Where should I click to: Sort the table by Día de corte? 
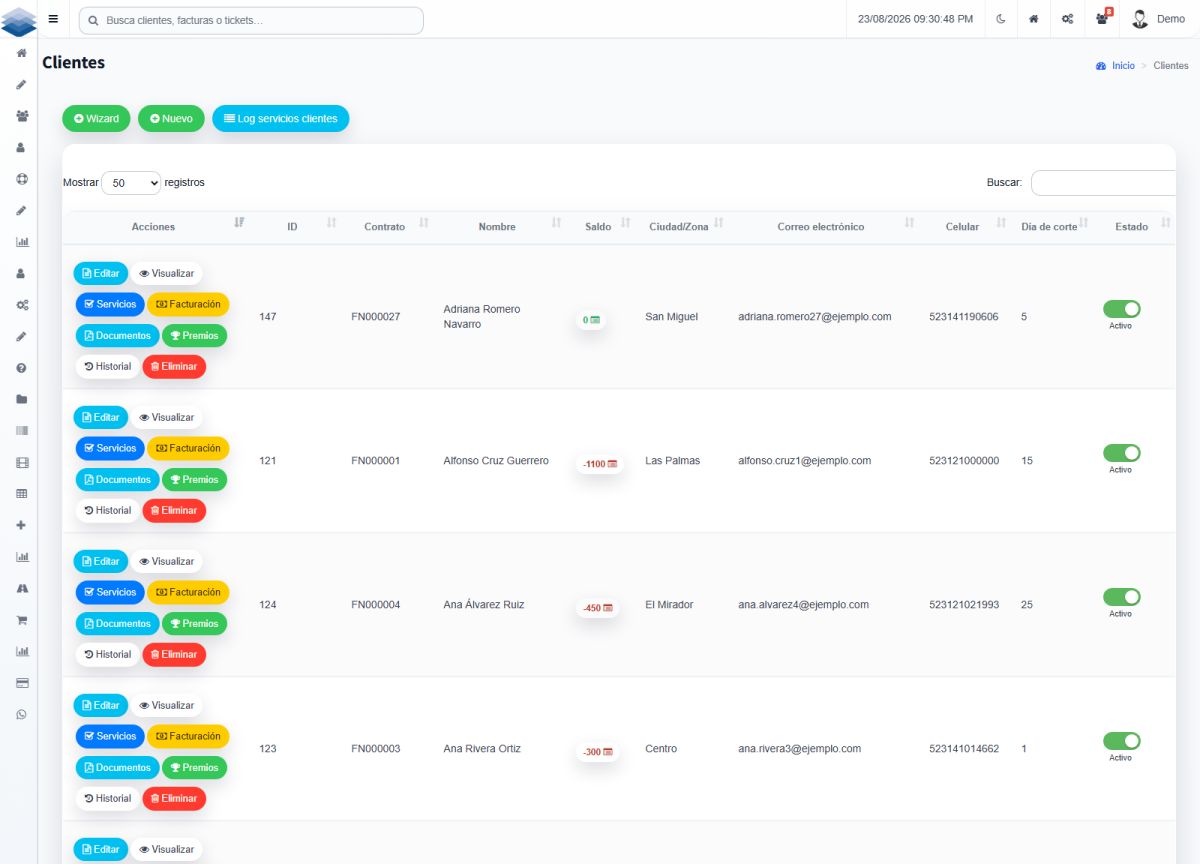tap(1049, 227)
